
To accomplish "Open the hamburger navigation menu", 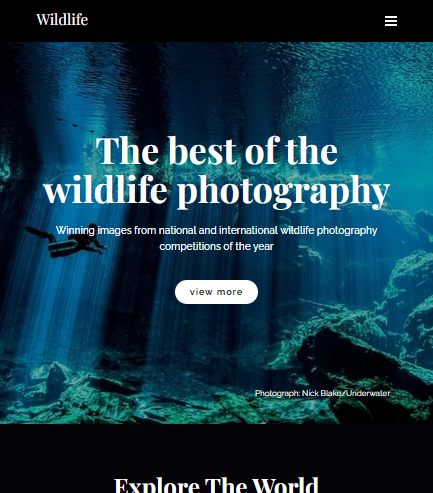I will coord(391,21).
